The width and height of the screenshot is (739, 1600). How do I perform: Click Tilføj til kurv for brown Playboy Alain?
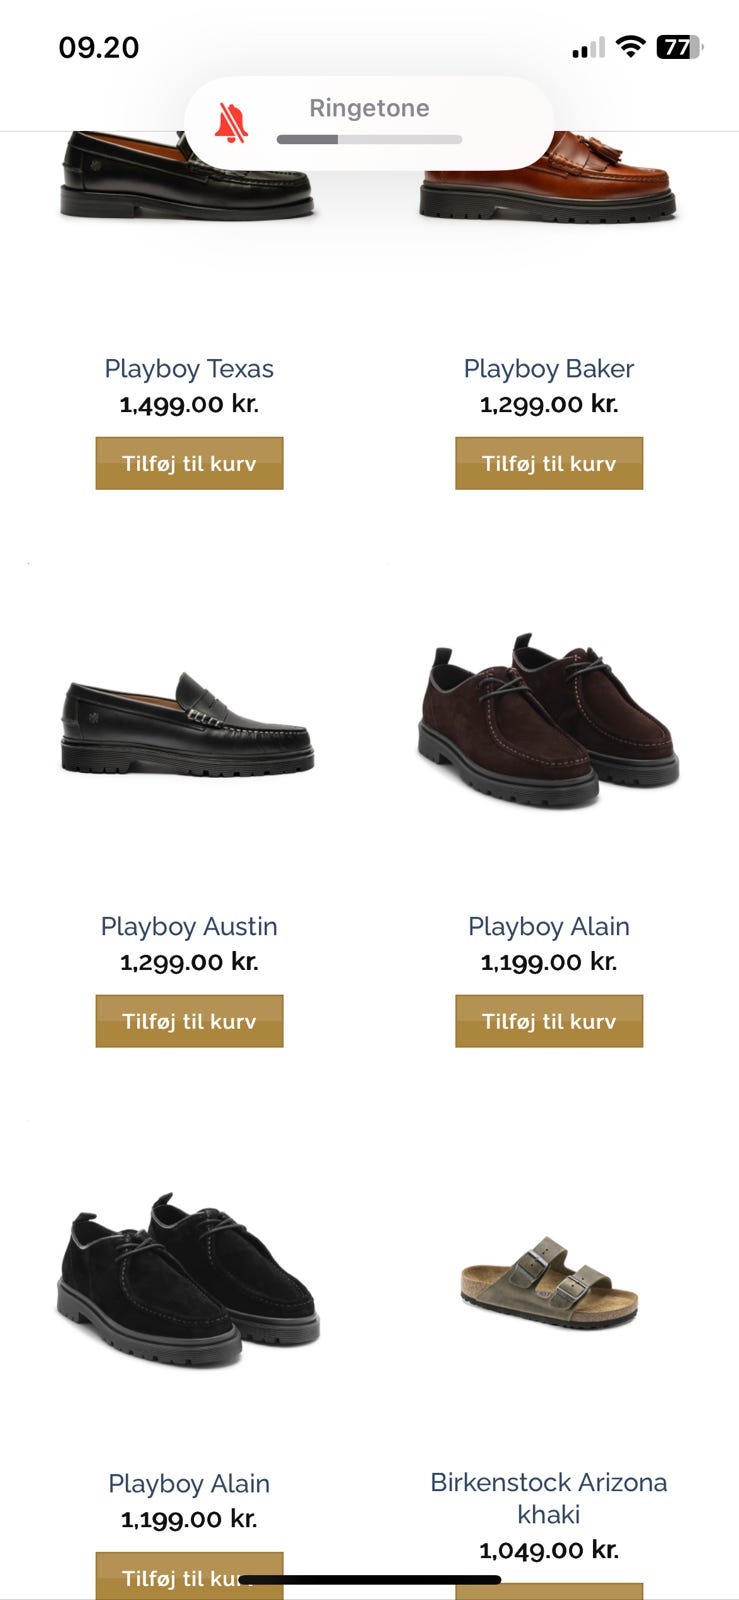click(x=549, y=1021)
